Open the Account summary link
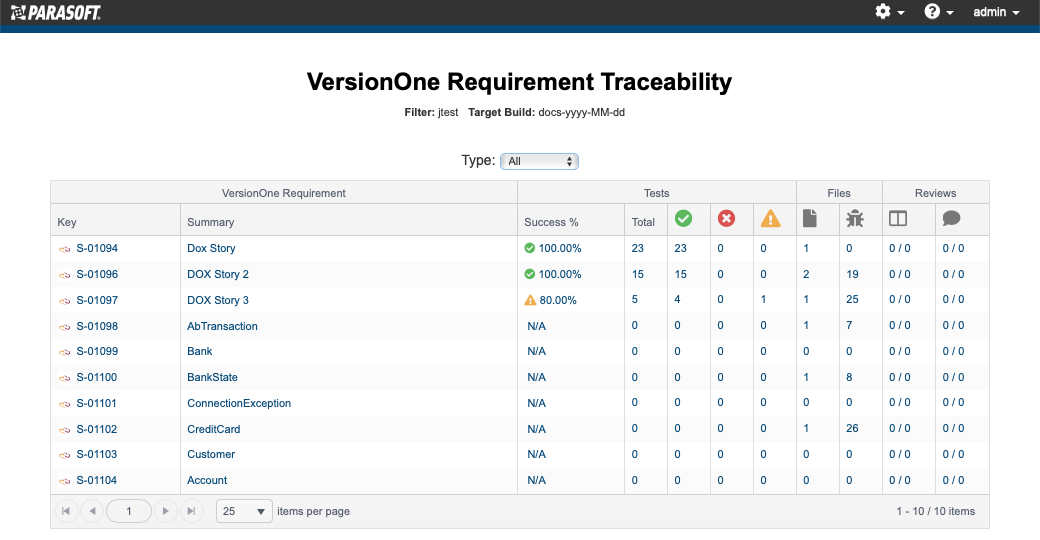Image resolution: width=1040 pixels, height=540 pixels. point(207,480)
